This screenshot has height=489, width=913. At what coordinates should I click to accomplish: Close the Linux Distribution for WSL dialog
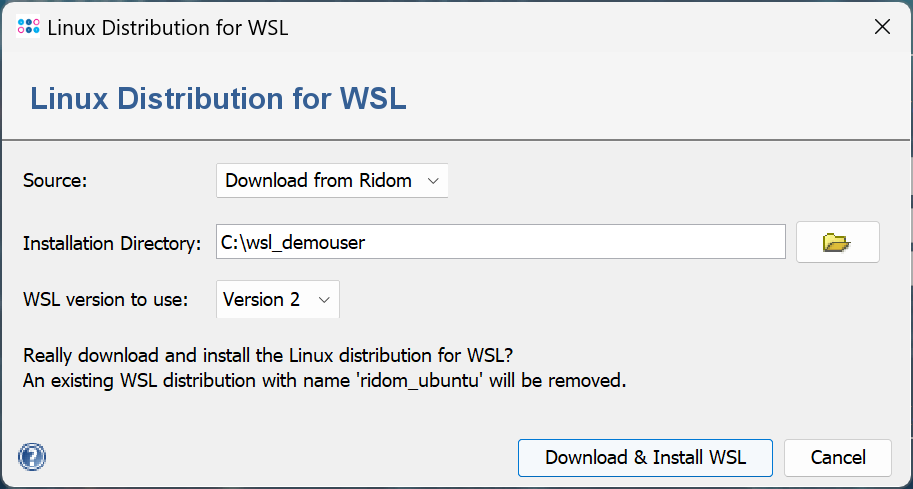[882, 27]
